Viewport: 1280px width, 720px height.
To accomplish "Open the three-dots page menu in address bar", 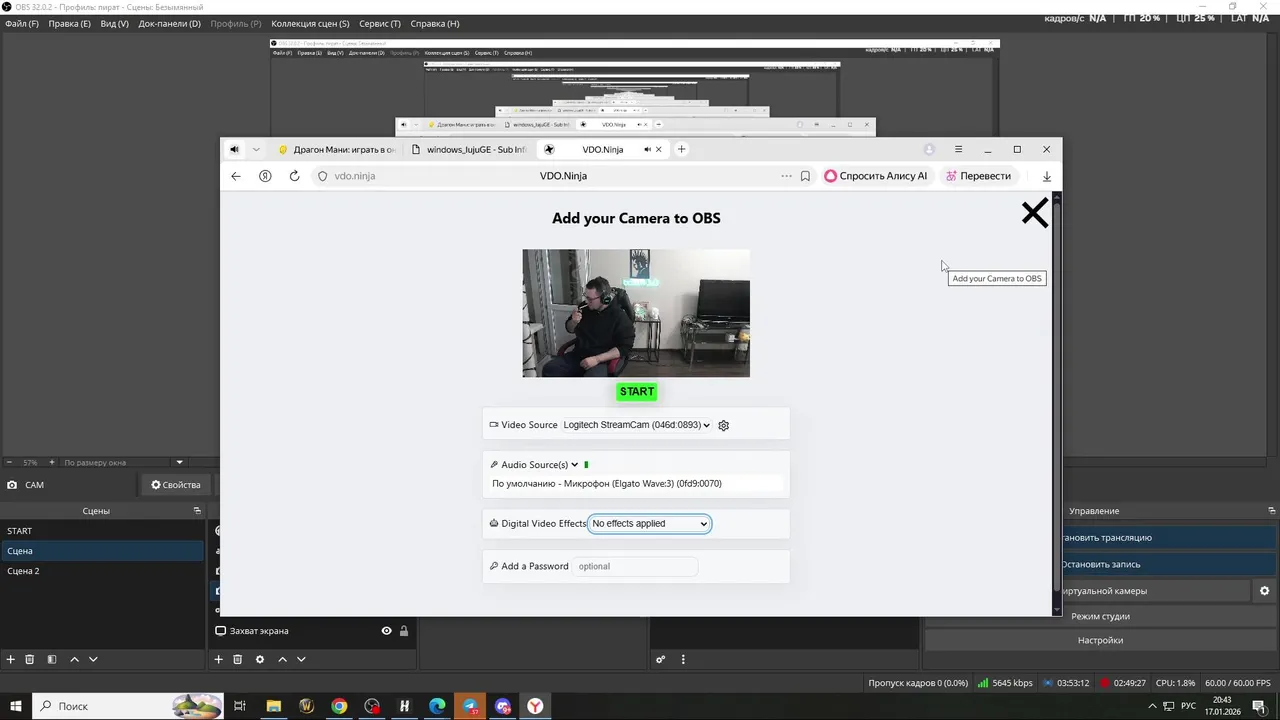I will pyautogui.click(x=786, y=176).
